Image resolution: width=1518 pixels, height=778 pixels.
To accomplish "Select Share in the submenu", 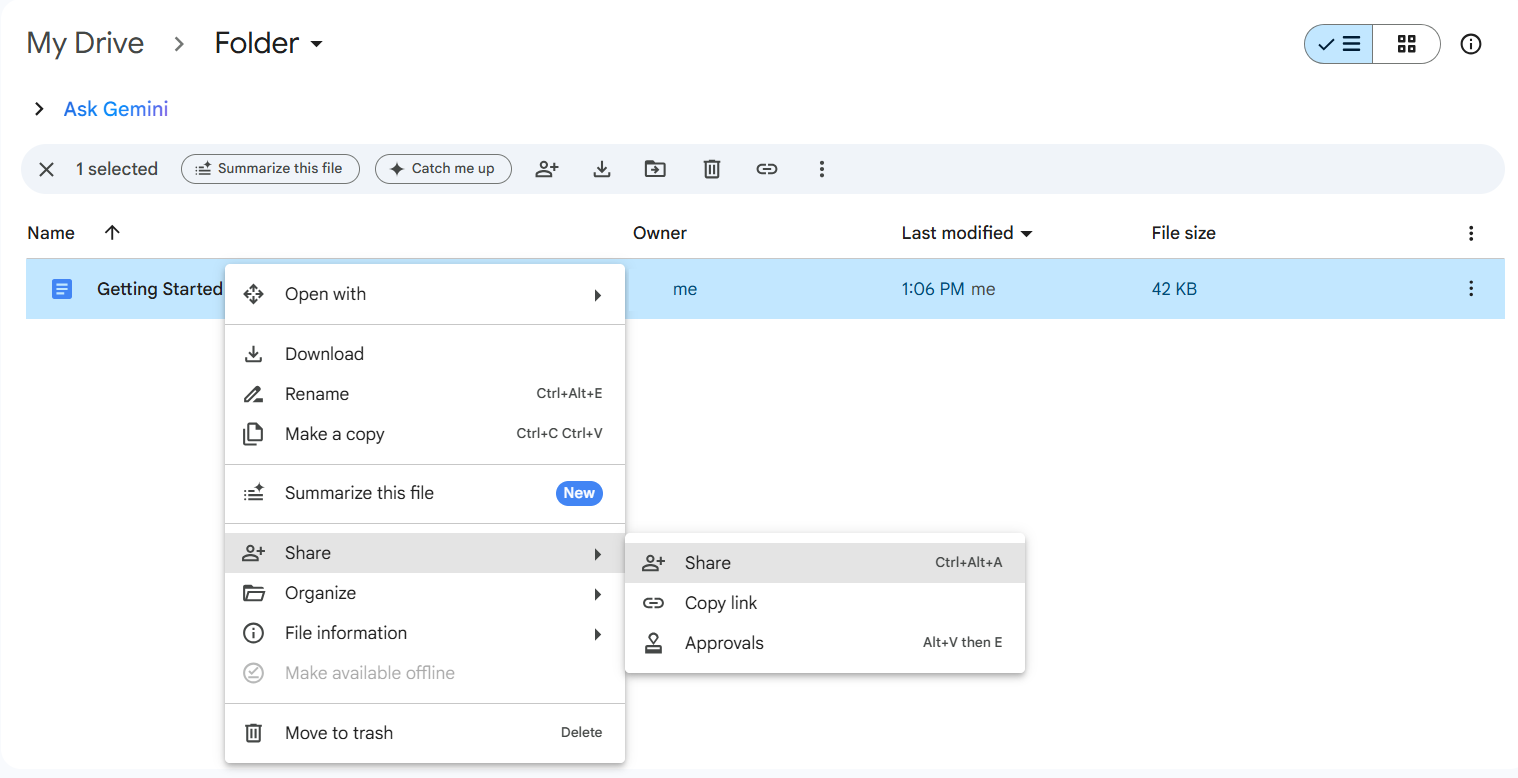I will coord(825,563).
